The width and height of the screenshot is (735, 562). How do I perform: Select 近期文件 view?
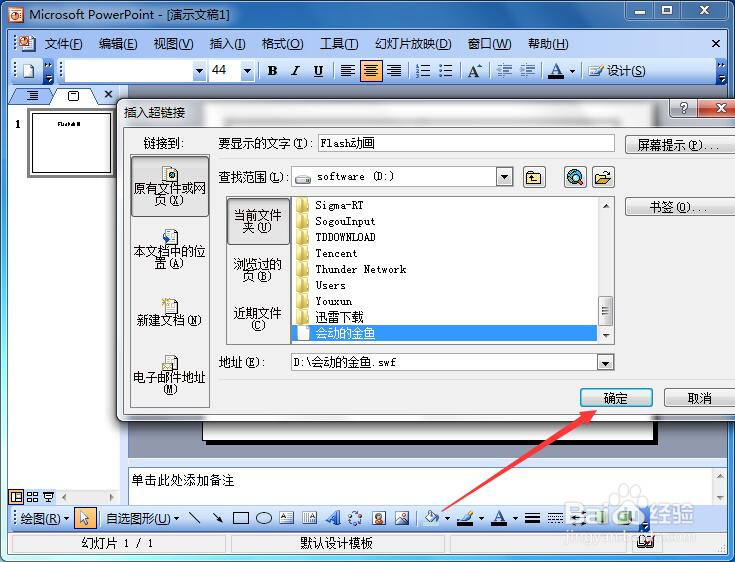[258, 318]
